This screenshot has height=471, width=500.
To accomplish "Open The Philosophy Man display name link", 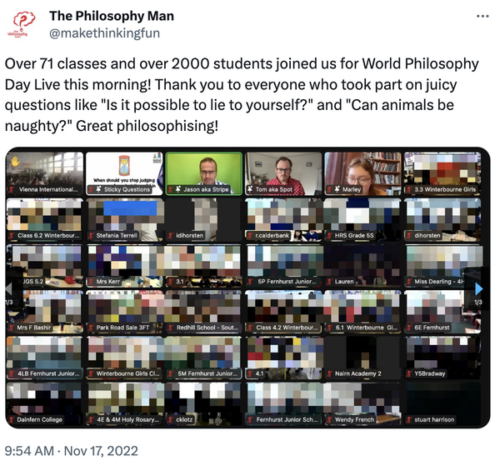I will (112, 16).
